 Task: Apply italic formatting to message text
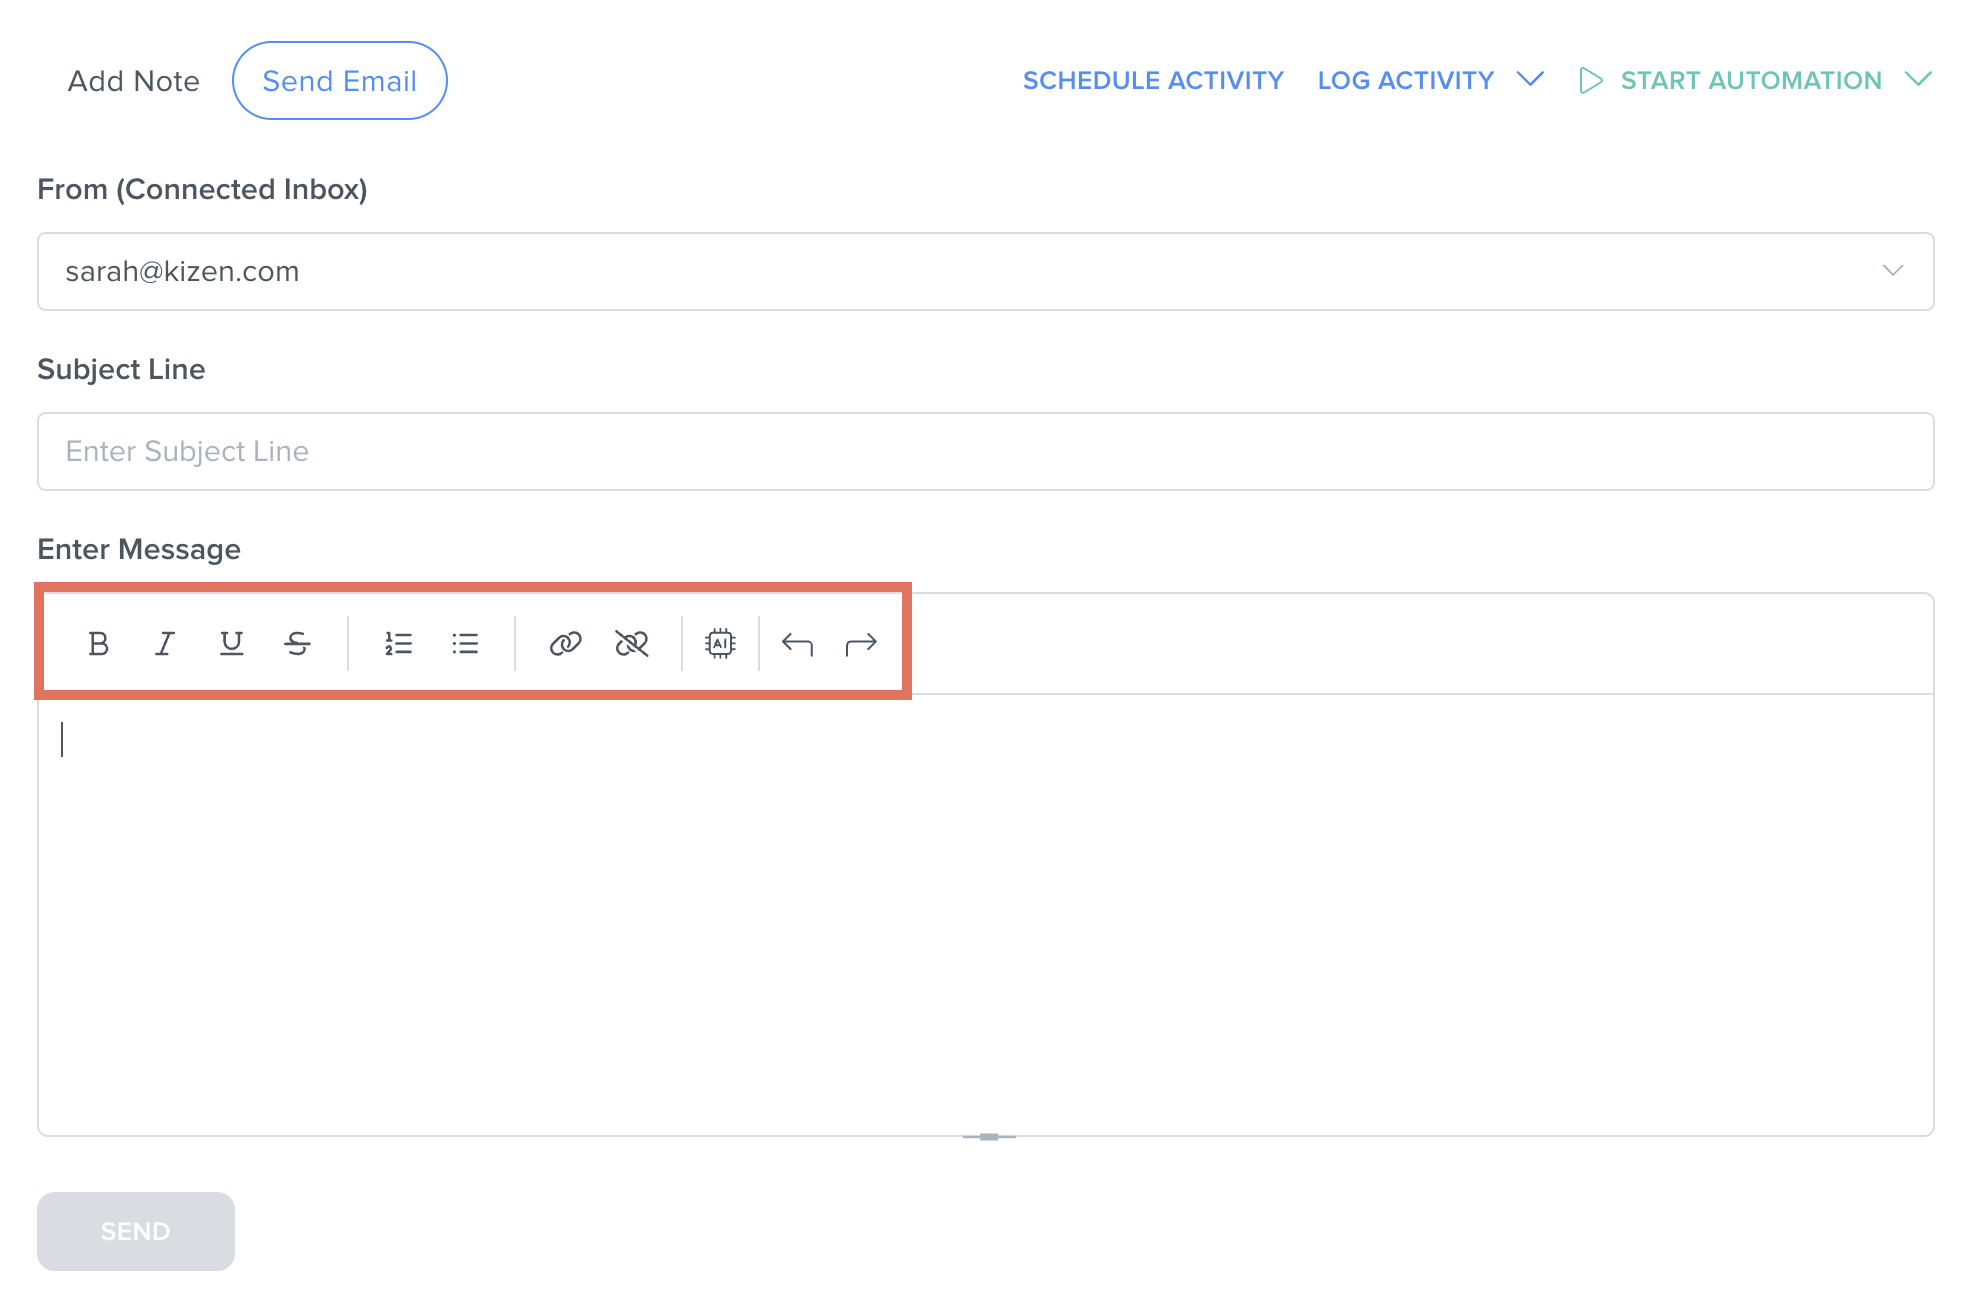(165, 643)
